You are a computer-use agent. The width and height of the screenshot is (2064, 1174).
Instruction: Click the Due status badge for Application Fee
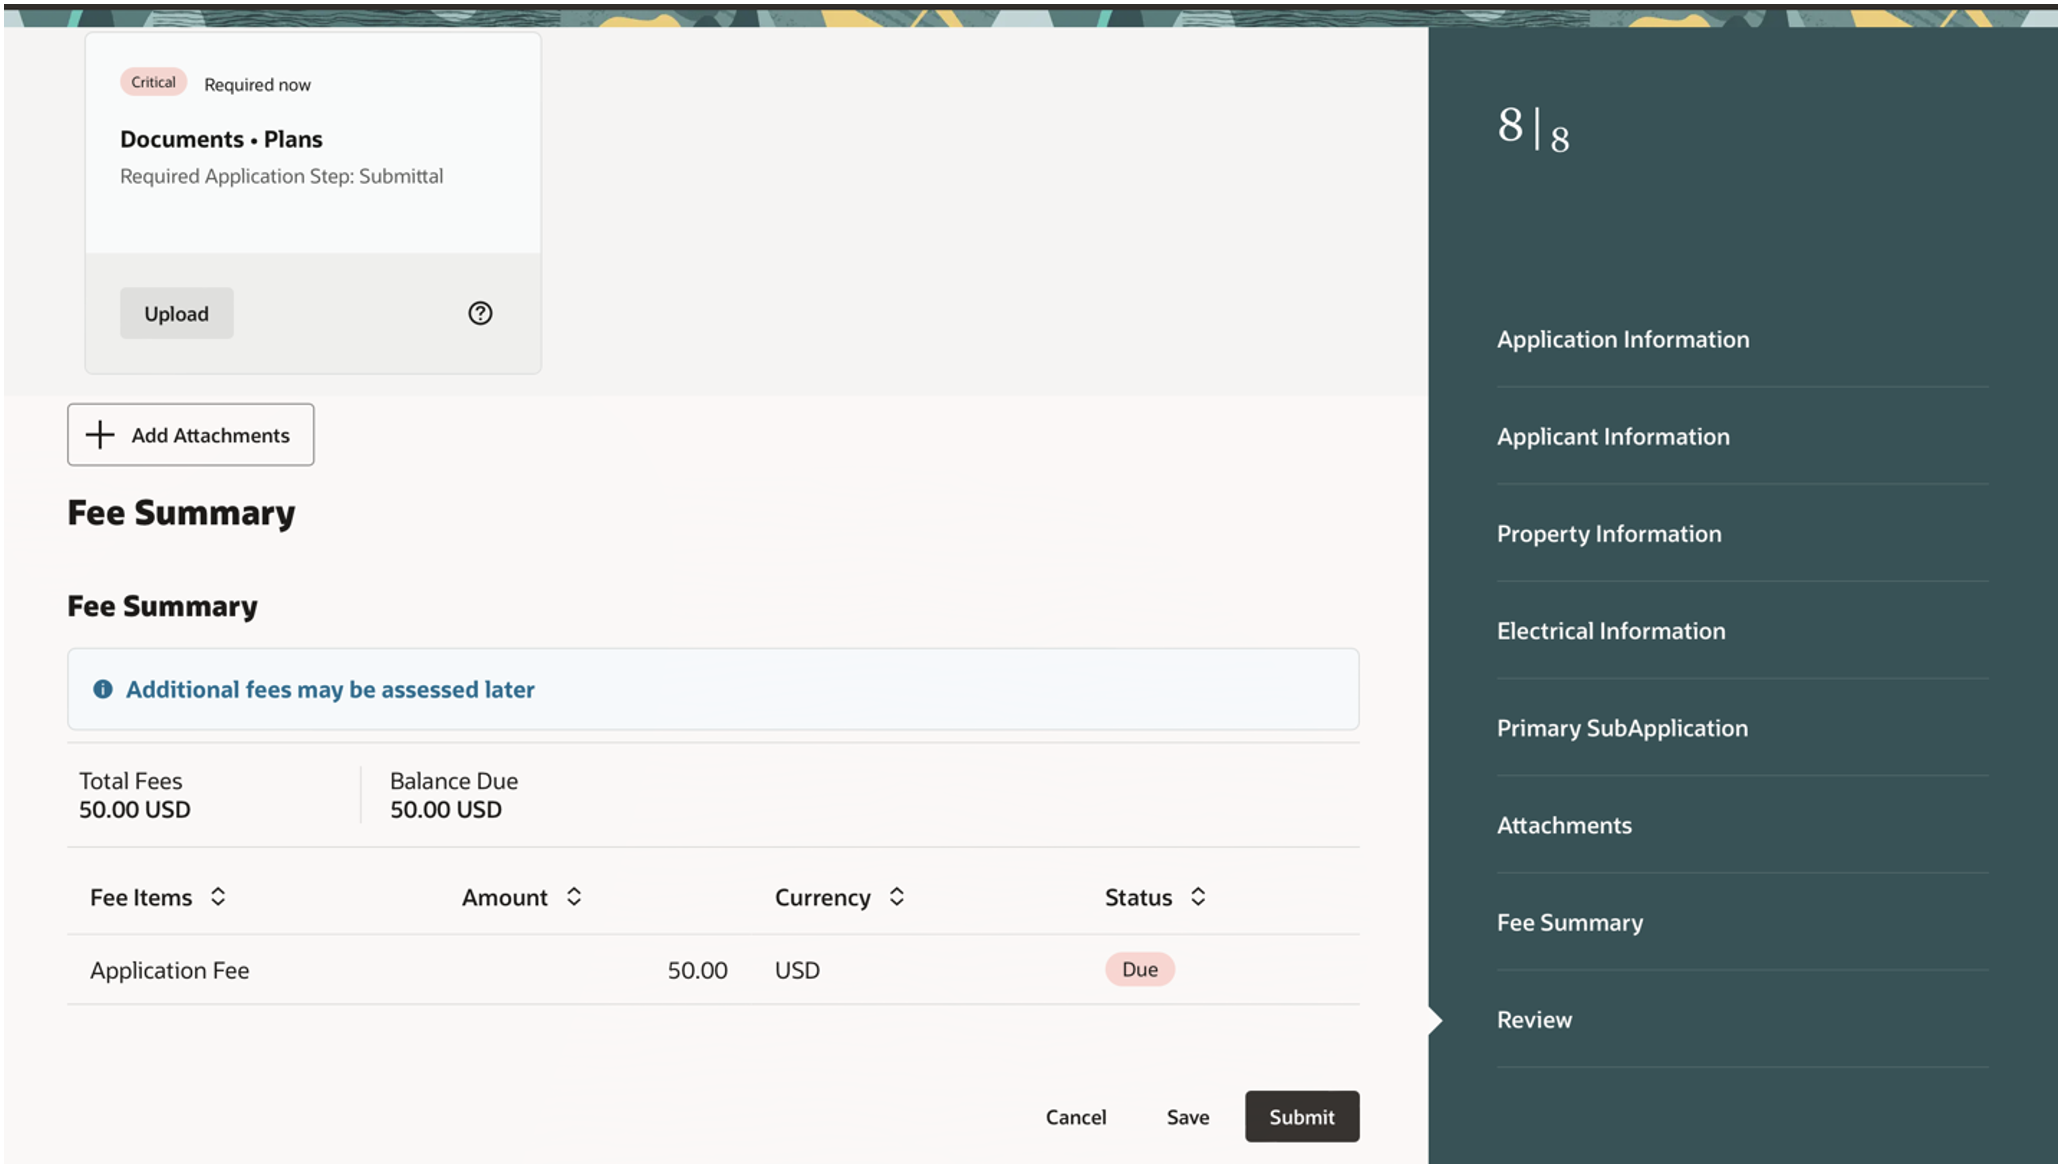pyautogui.click(x=1139, y=969)
